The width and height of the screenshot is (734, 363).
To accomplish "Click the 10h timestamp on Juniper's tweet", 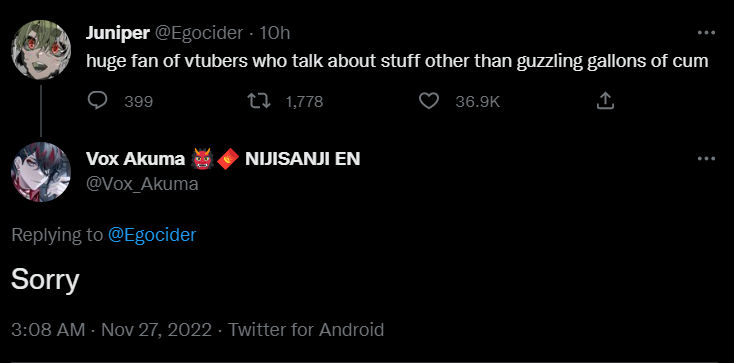I will click(x=274, y=33).
